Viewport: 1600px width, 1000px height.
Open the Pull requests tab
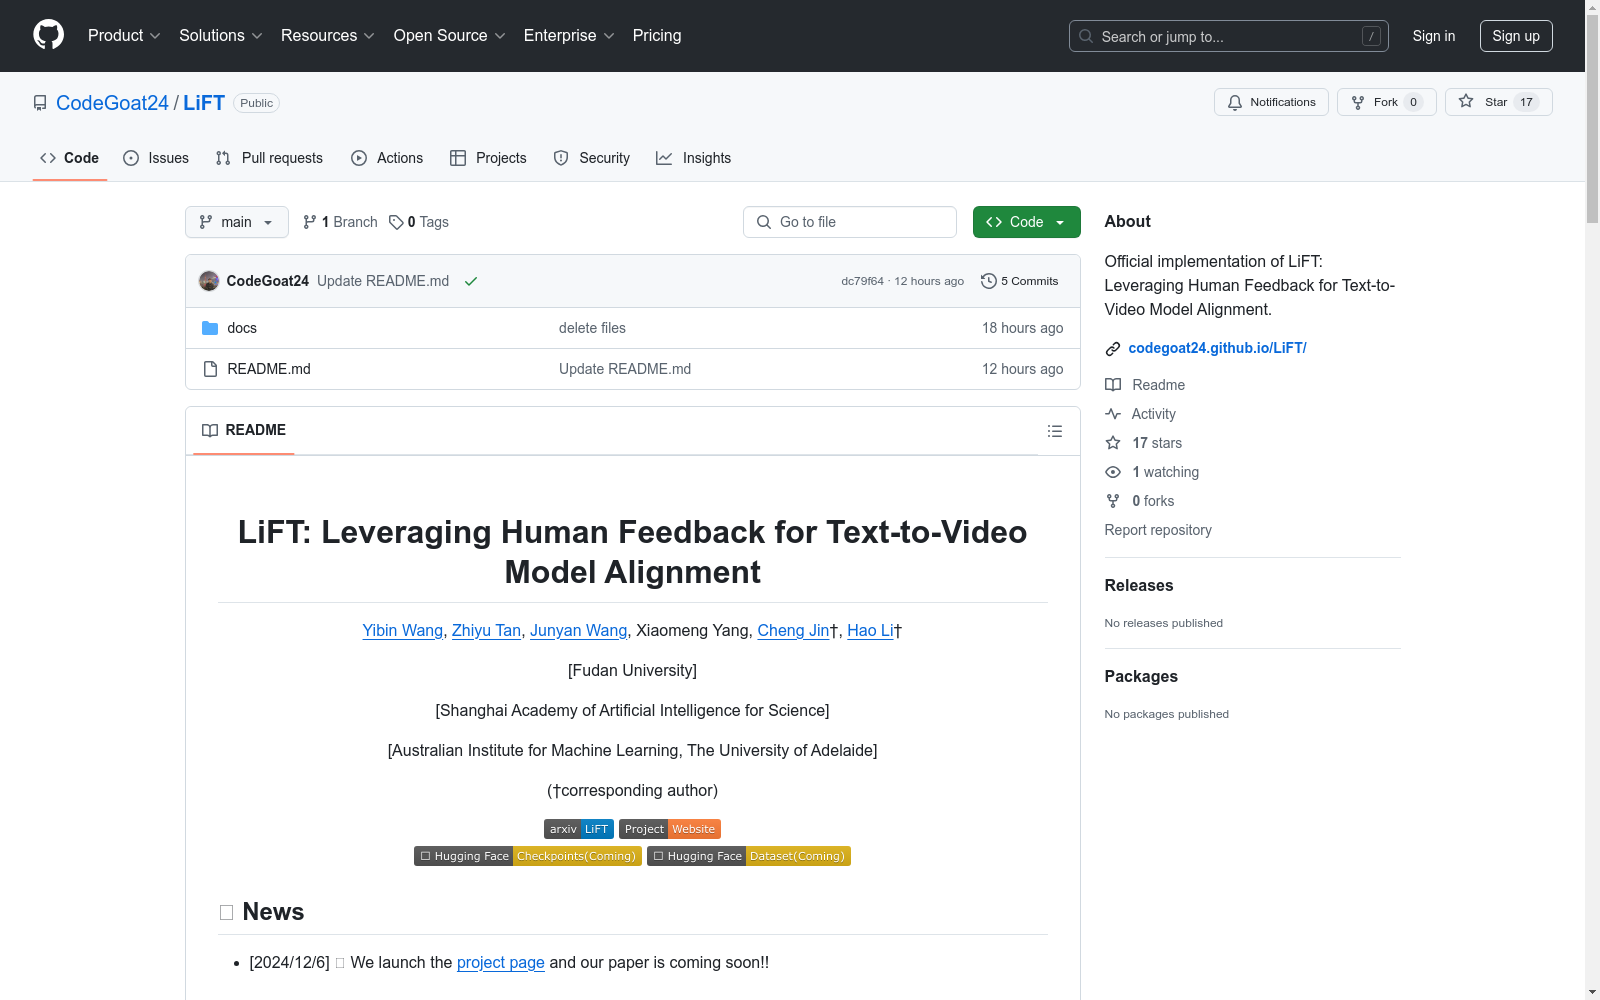(x=269, y=158)
